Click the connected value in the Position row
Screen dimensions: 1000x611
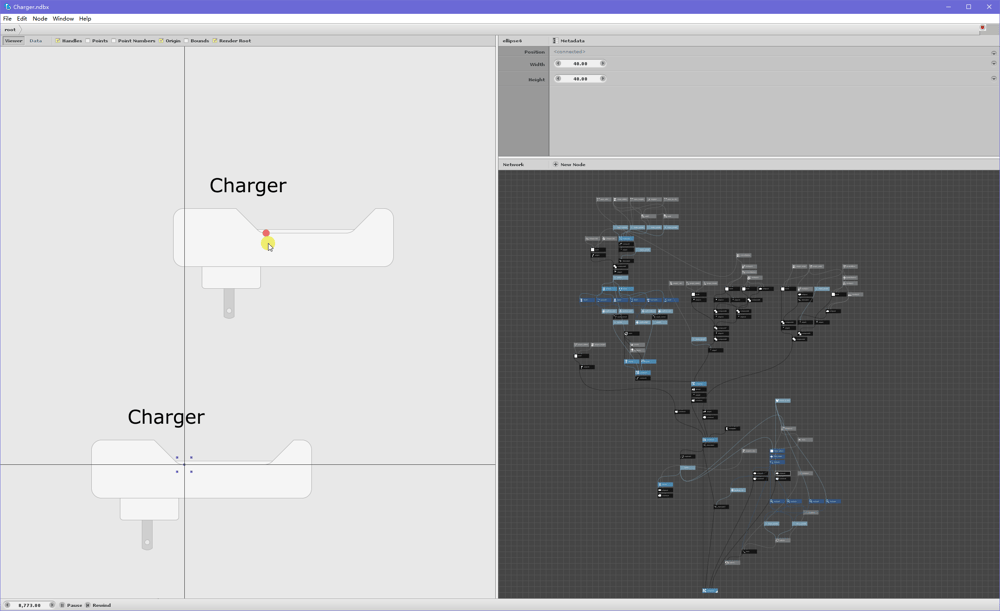(x=569, y=52)
